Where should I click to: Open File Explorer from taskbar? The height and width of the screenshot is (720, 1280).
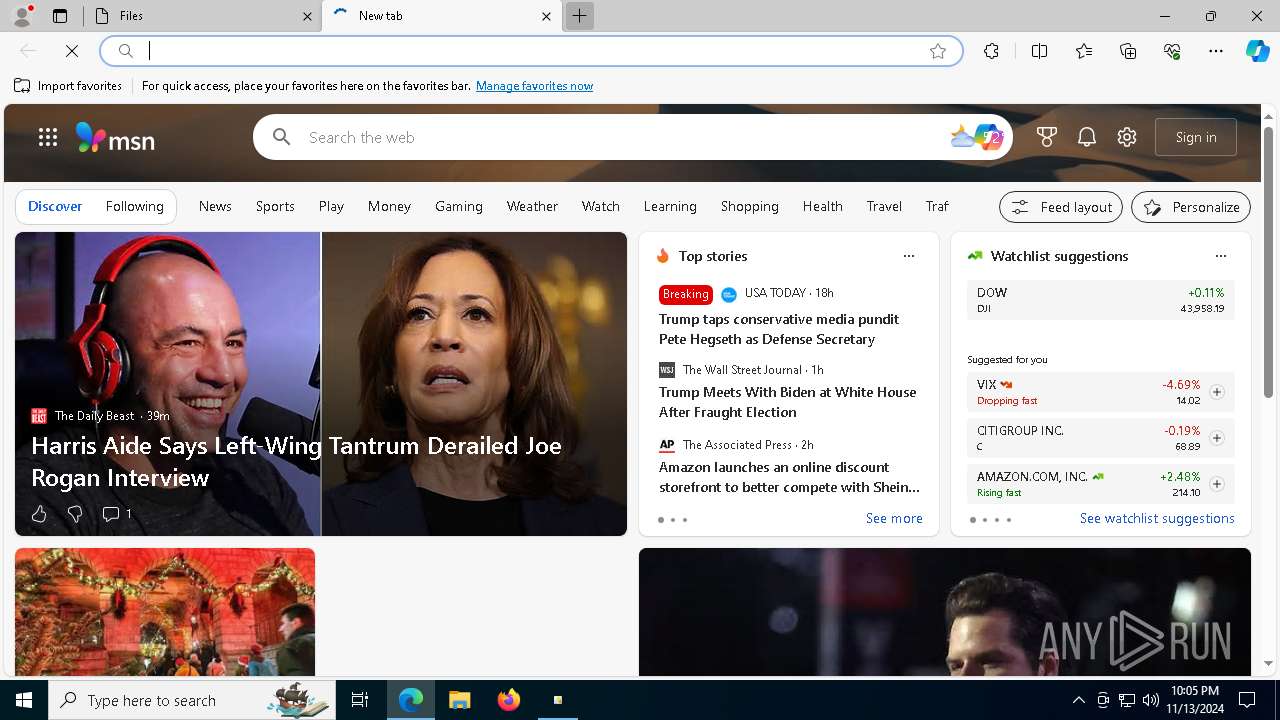tap(459, 700)
